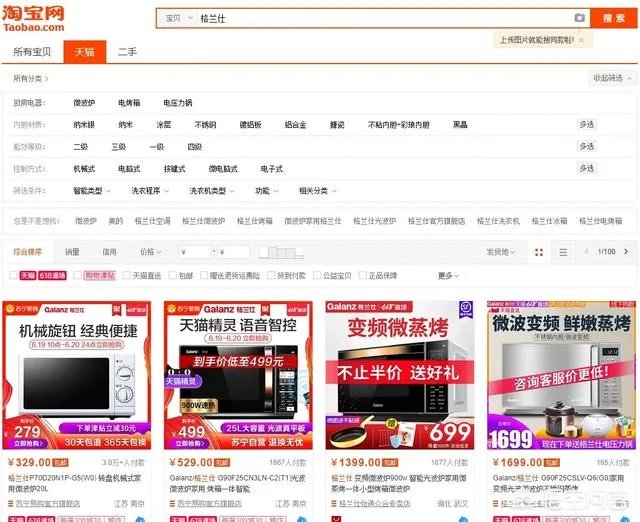Image resolution: width=640 pixels, height=522 pixels.
Task: Open the 发货地 location dropdown
Action: 500,252
